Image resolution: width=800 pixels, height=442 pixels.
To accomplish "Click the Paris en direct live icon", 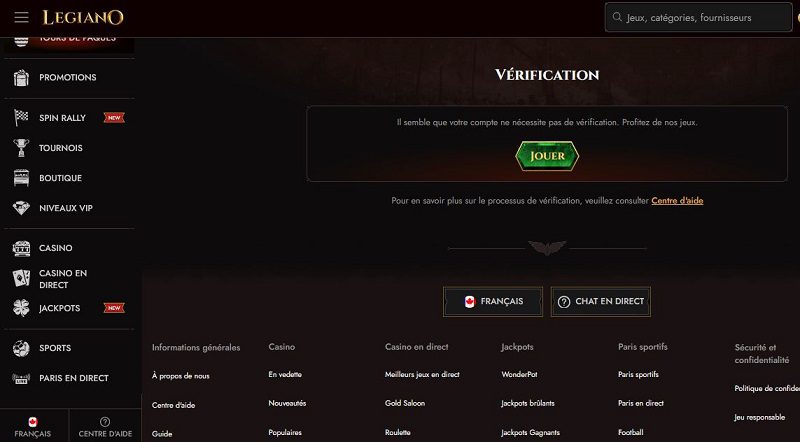I will [21, 378].
